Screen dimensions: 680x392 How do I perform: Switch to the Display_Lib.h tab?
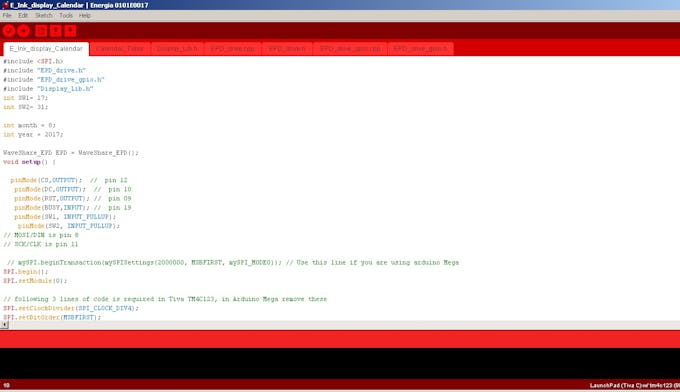tap(177, 49)
